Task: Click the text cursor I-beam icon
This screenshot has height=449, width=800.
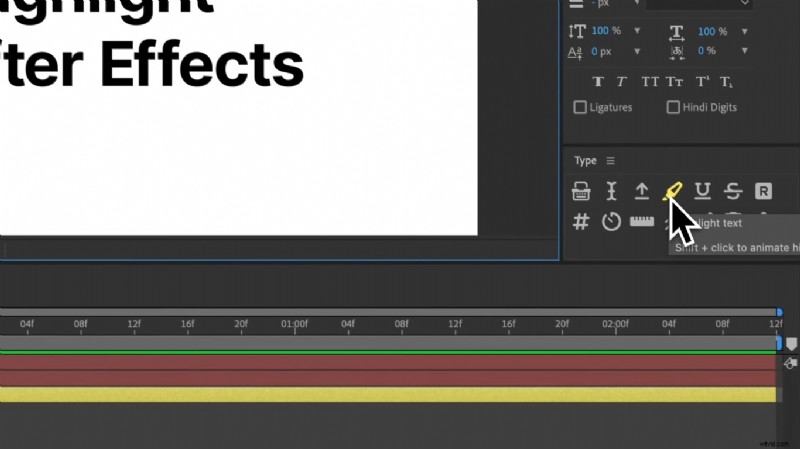Action: 611,191
